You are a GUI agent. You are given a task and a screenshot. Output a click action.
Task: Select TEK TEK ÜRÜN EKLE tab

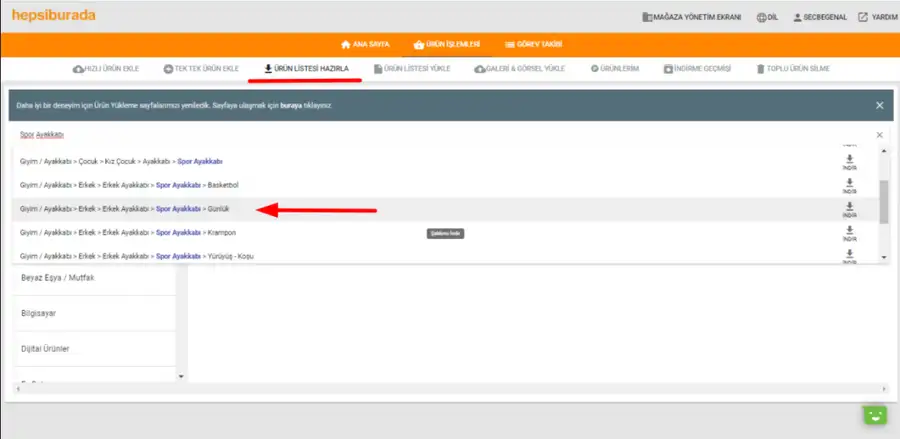tap(201, 69)
